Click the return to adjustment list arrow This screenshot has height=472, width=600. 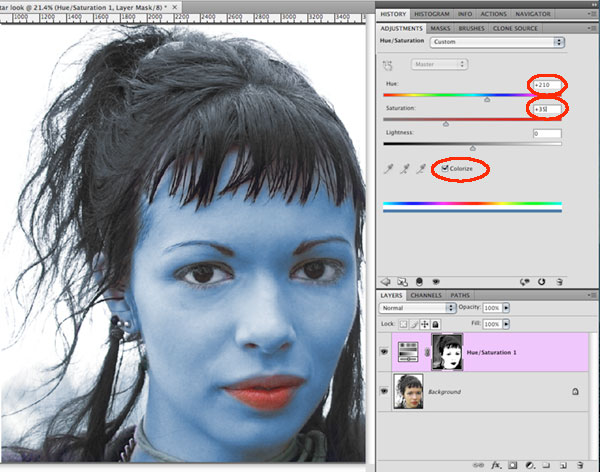(386, 282)
